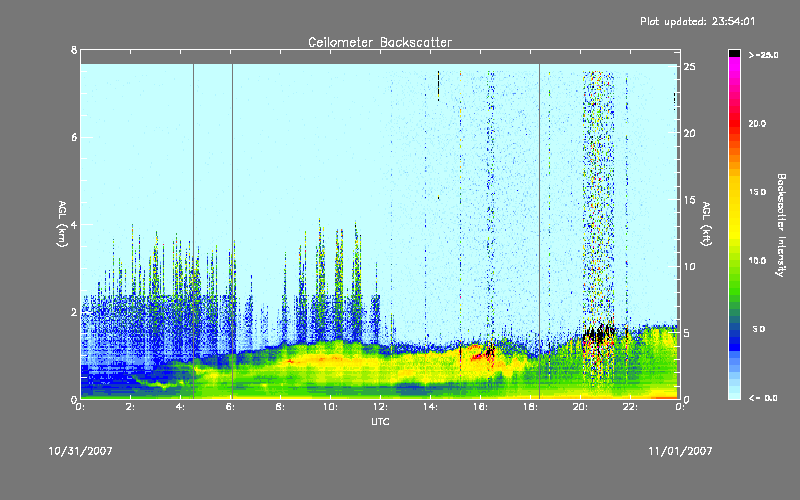Click the 8 km tick on left axis

(74, 50)
